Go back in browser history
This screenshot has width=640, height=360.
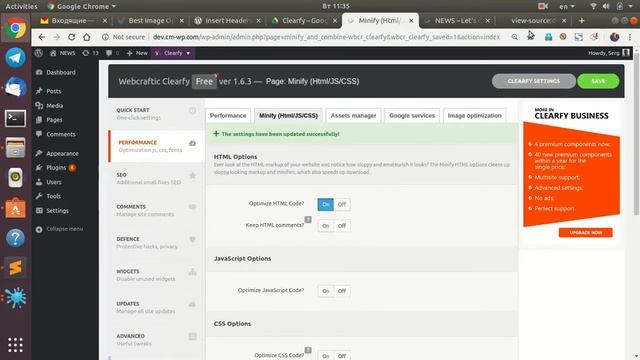[x=42, y=37]
